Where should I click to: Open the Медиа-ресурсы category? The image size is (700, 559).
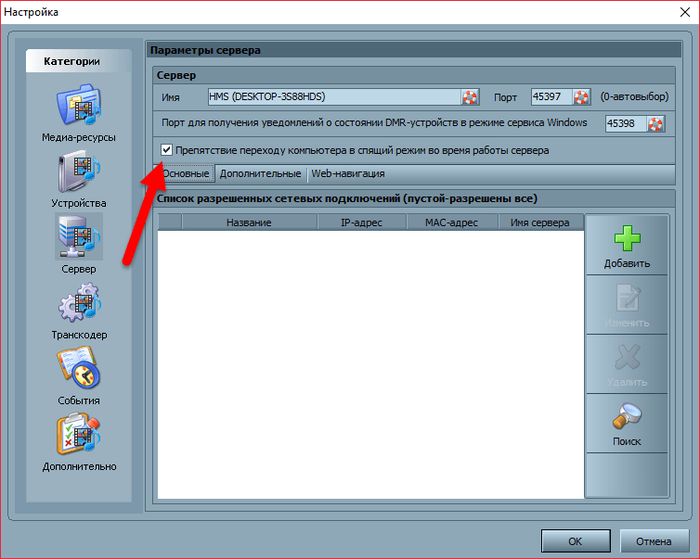(79, 113)
